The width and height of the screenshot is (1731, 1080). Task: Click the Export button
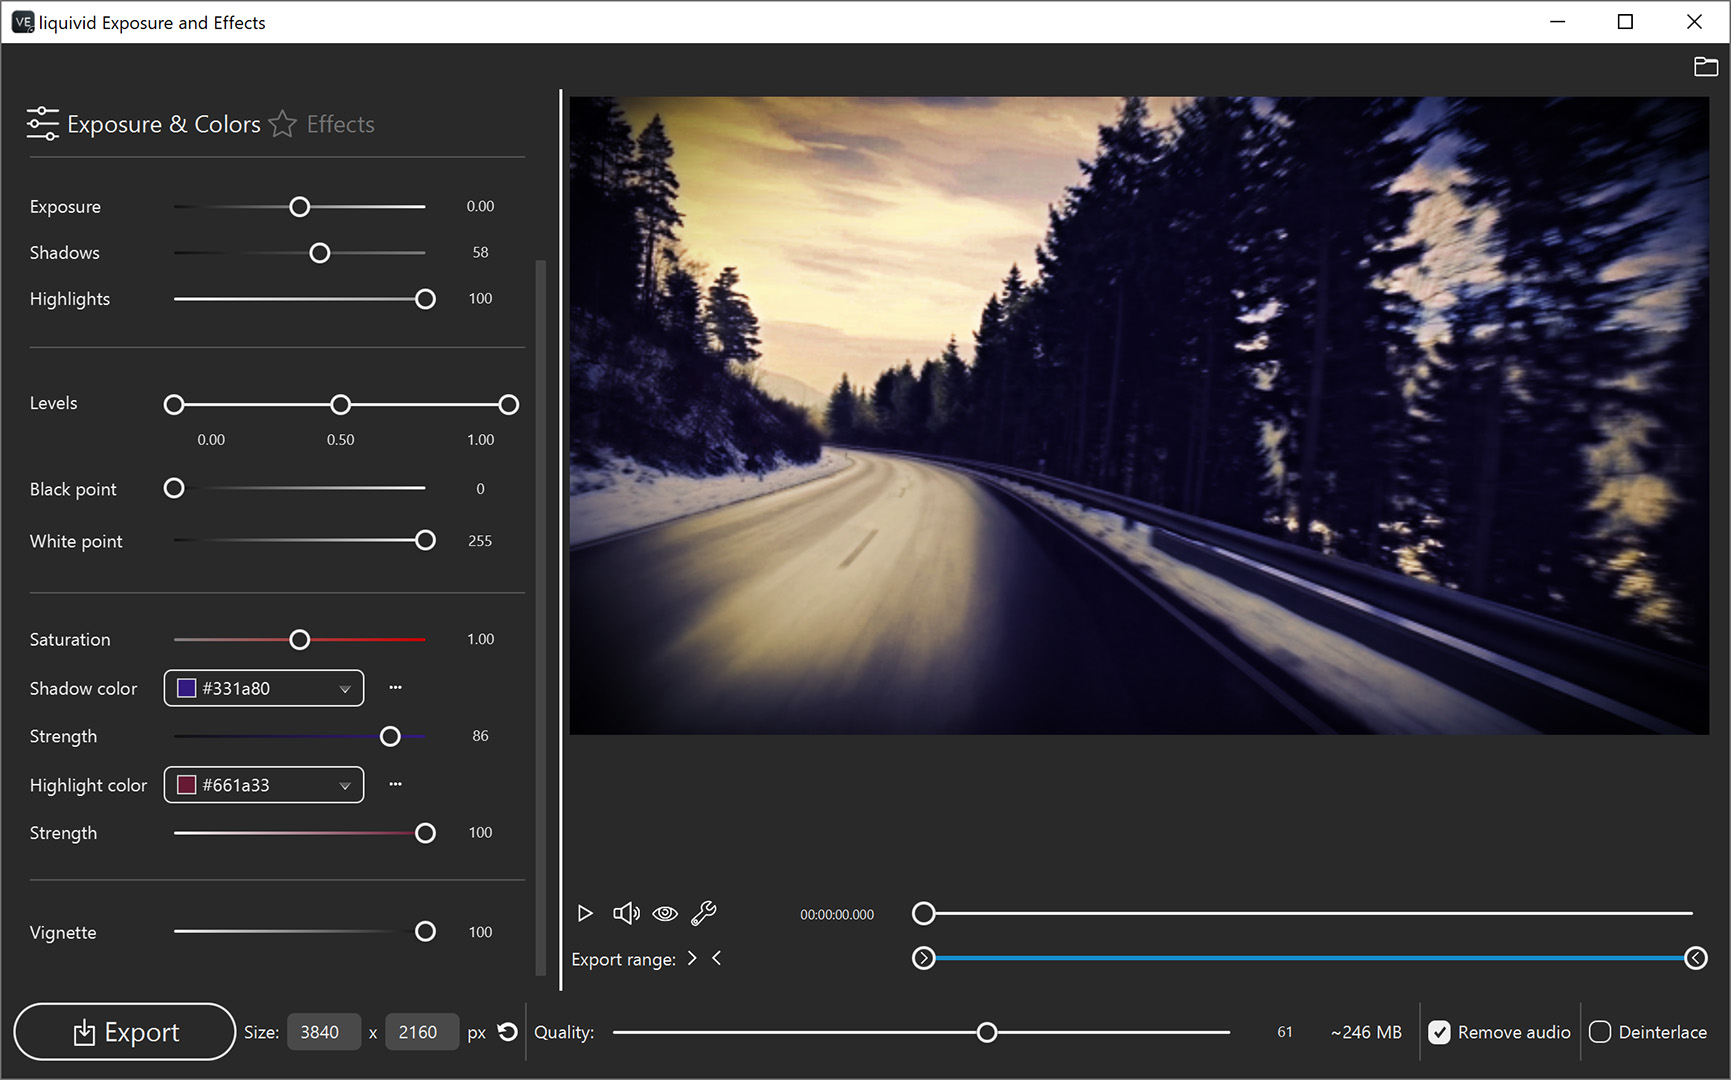pyautogui.click(x=125, y=1031)
